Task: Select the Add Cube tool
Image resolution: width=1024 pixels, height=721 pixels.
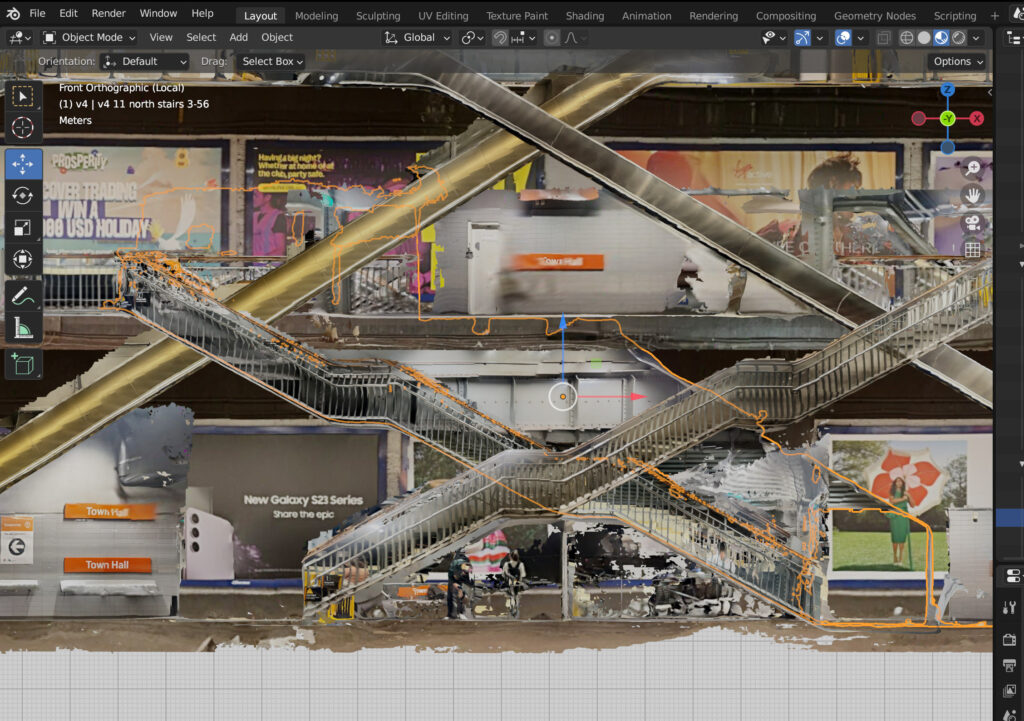Action: point(23,364)
